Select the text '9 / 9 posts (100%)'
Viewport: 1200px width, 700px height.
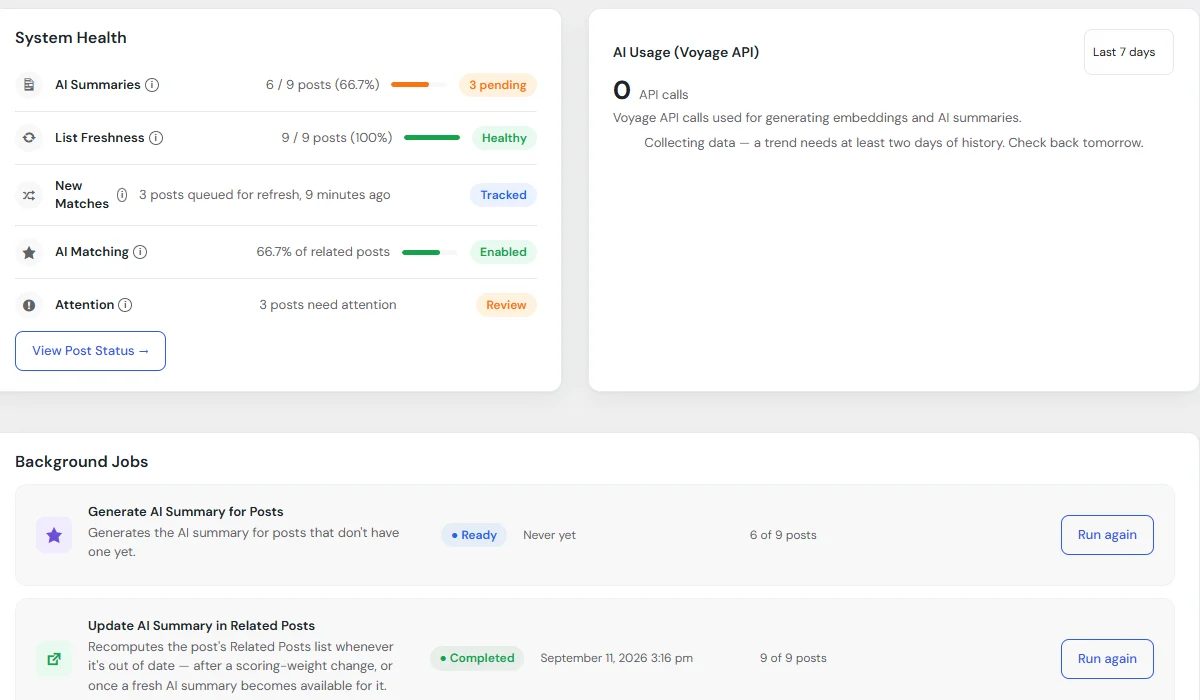[337, 138]
